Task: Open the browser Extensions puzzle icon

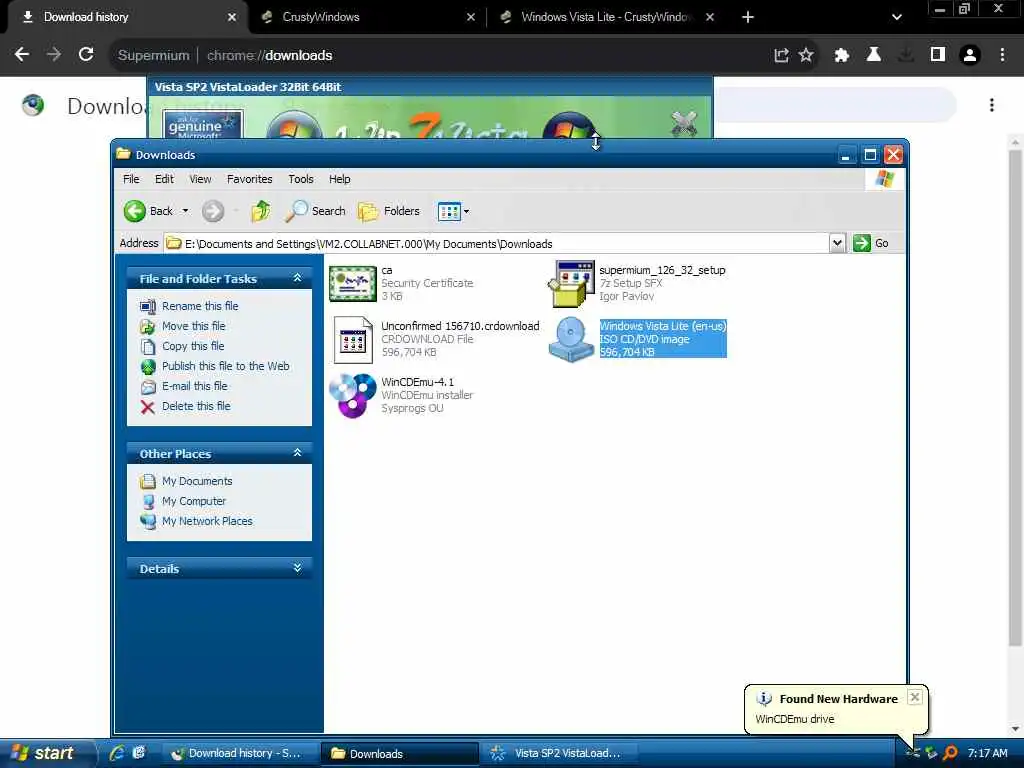Action: click(x=841, y=55)
